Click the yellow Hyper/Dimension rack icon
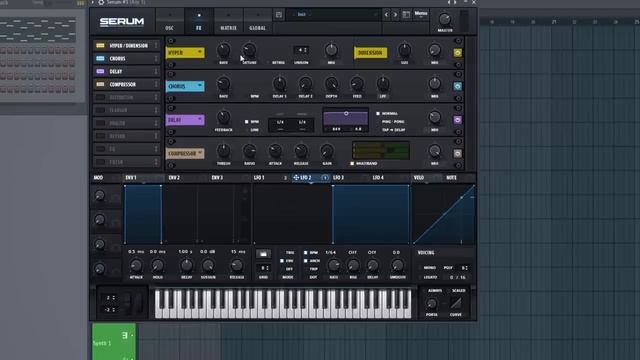This screenshot has height=360, width=640. [x=100, y=46]
